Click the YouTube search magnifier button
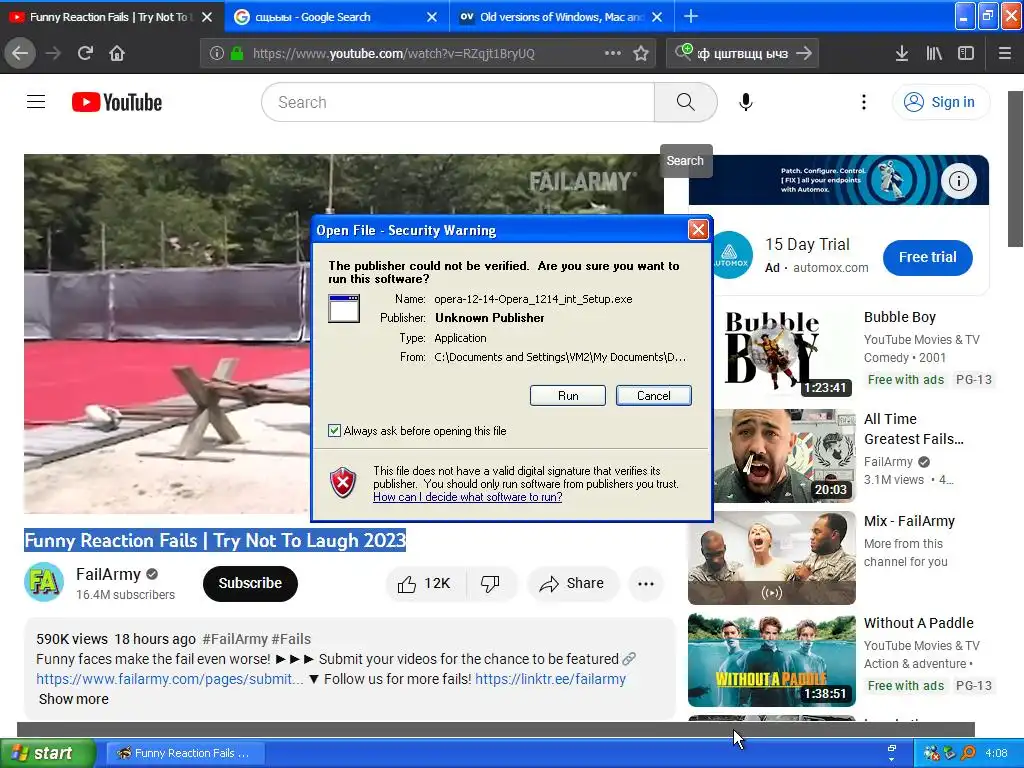This screenshot has height=768, width=1024. coord(685,102)
